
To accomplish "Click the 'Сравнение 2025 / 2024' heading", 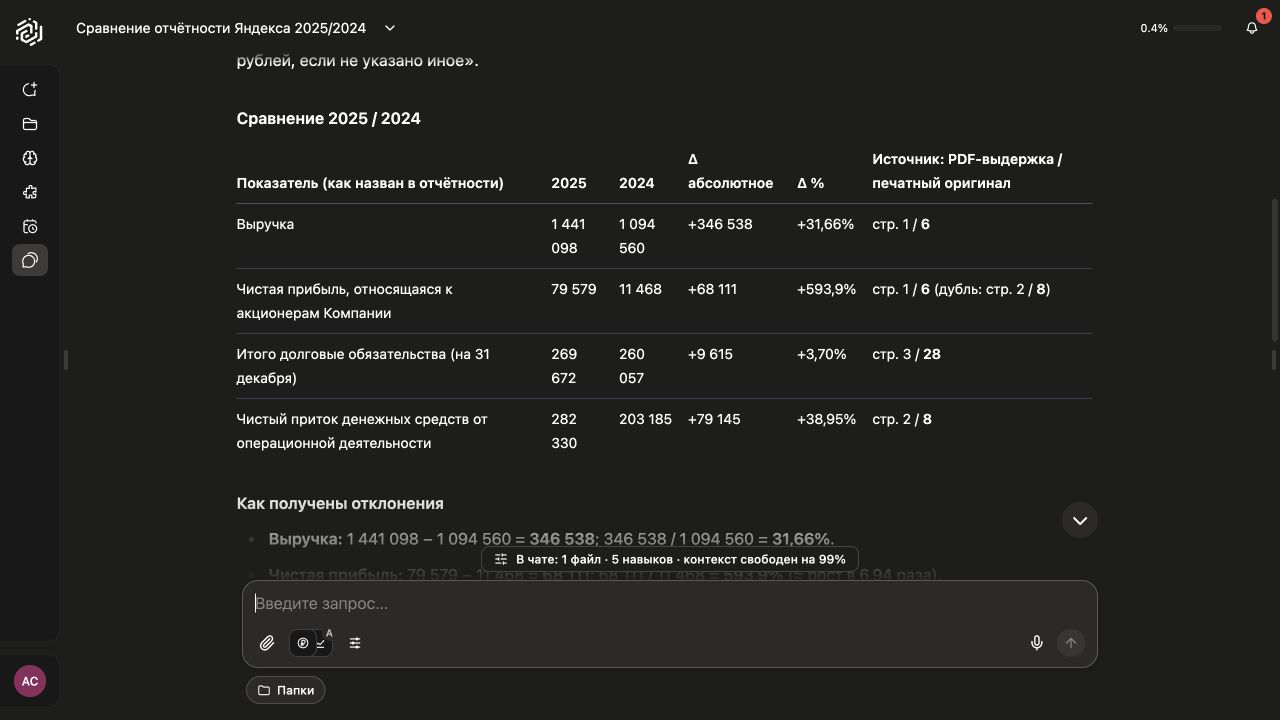I will pyautogui.click(x=329, y=118).
